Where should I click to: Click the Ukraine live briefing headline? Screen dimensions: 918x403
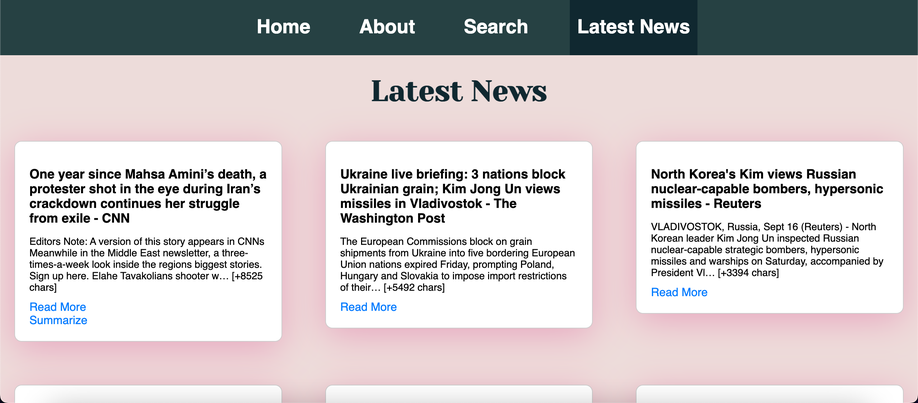(x=453, y=196)
